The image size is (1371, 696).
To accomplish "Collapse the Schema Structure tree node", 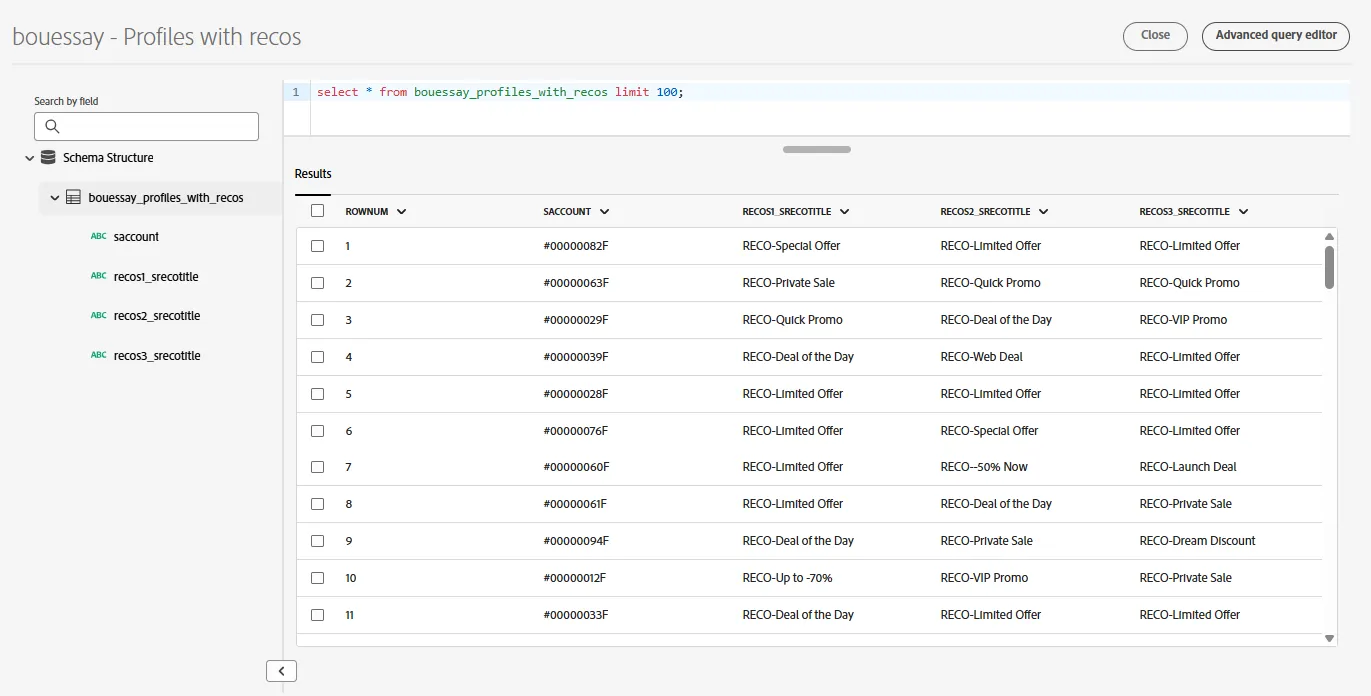I will (30, 158).
